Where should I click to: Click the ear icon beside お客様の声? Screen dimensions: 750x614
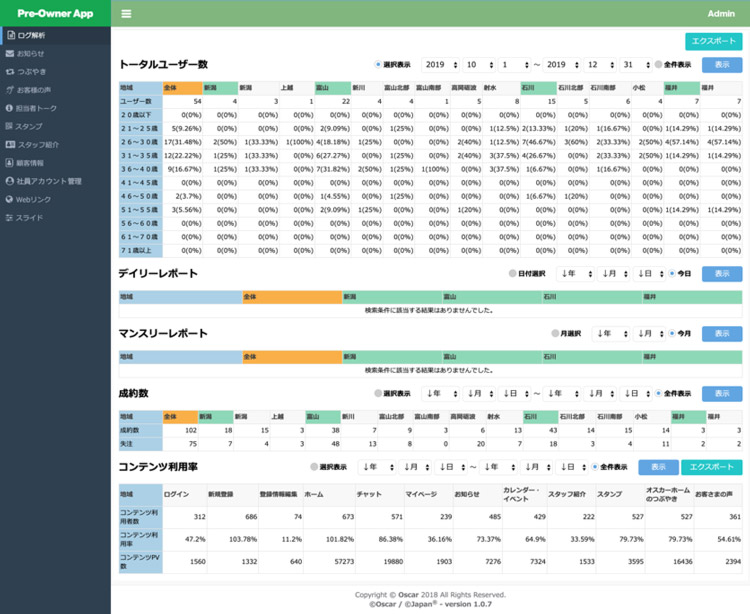pyautogui.click(x=10, y=90)
